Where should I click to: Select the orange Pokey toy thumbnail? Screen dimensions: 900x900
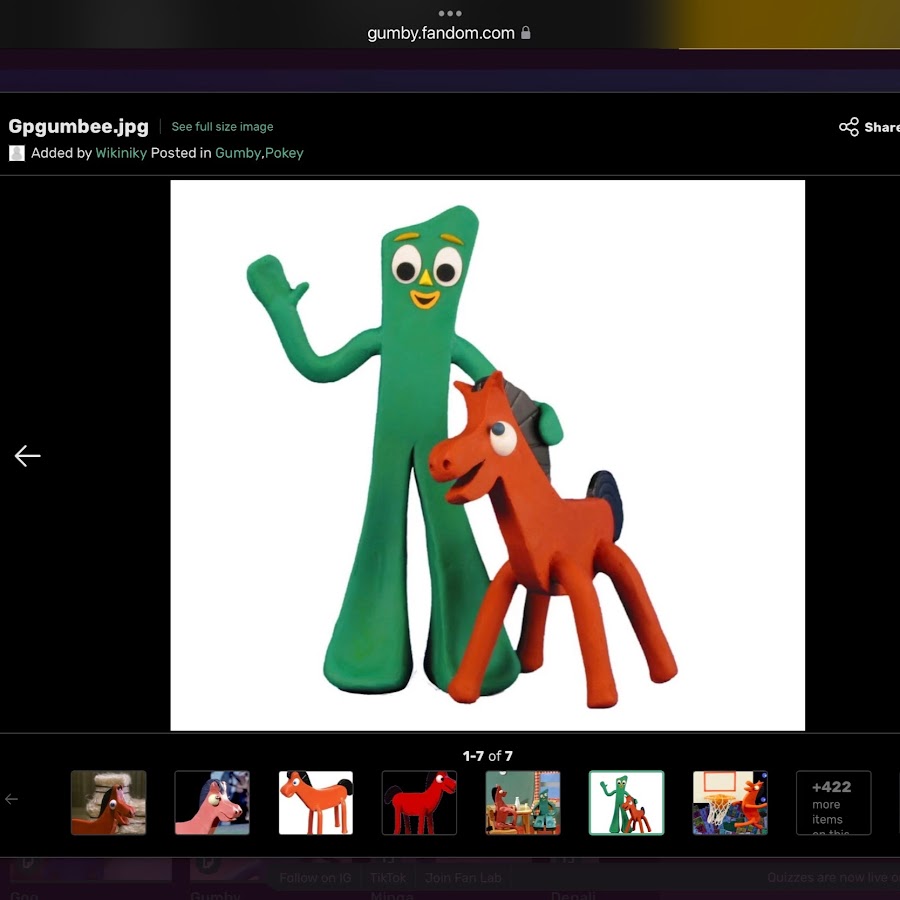tap(316, 802)
